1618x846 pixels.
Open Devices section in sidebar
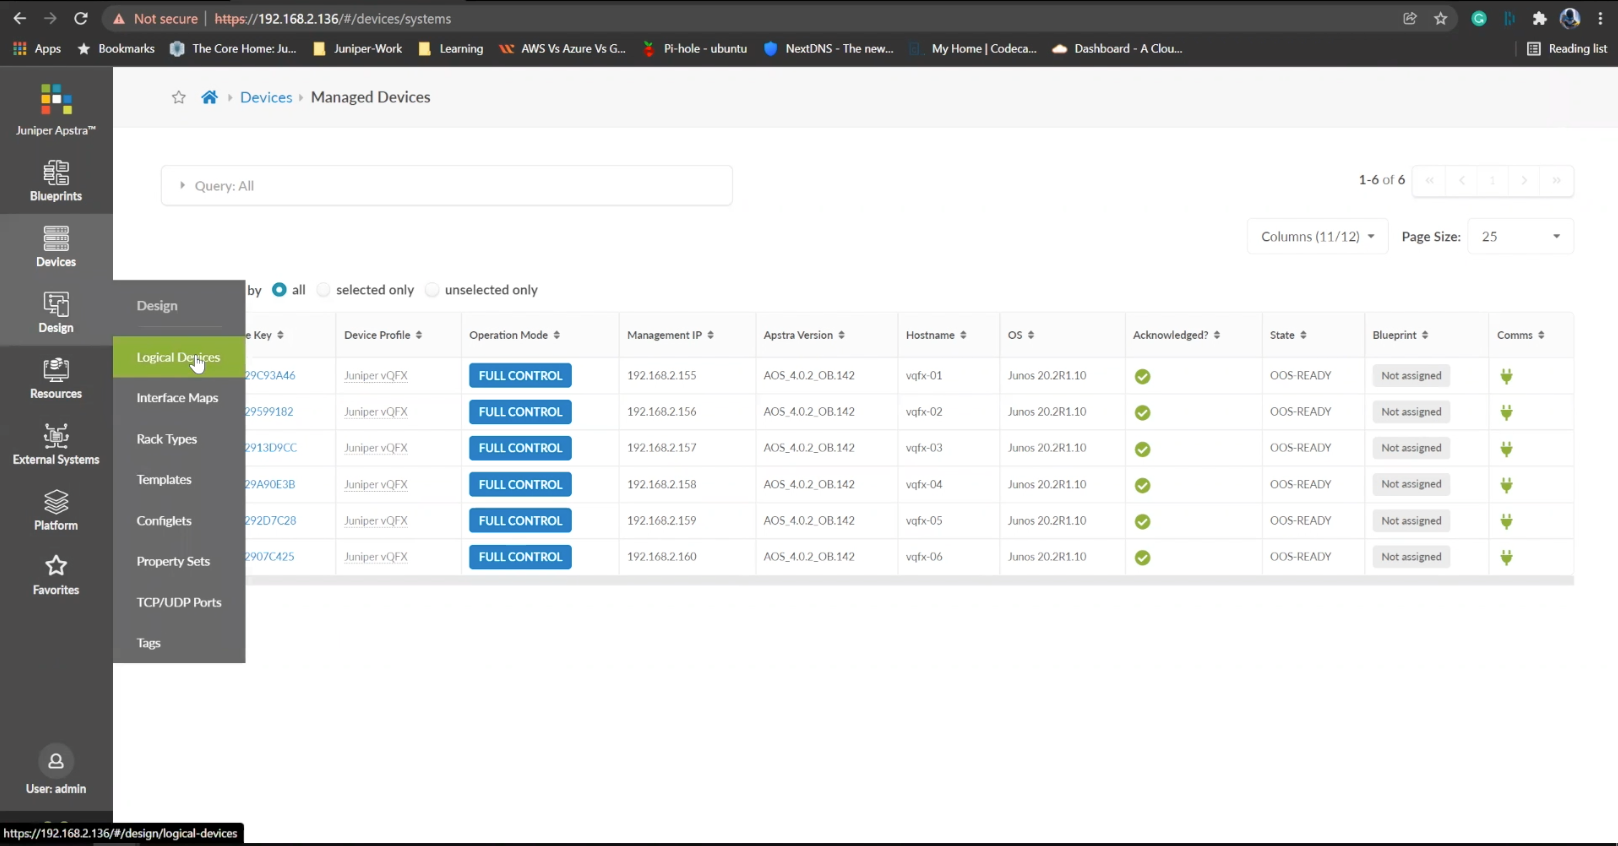click(x=56, y=247)
